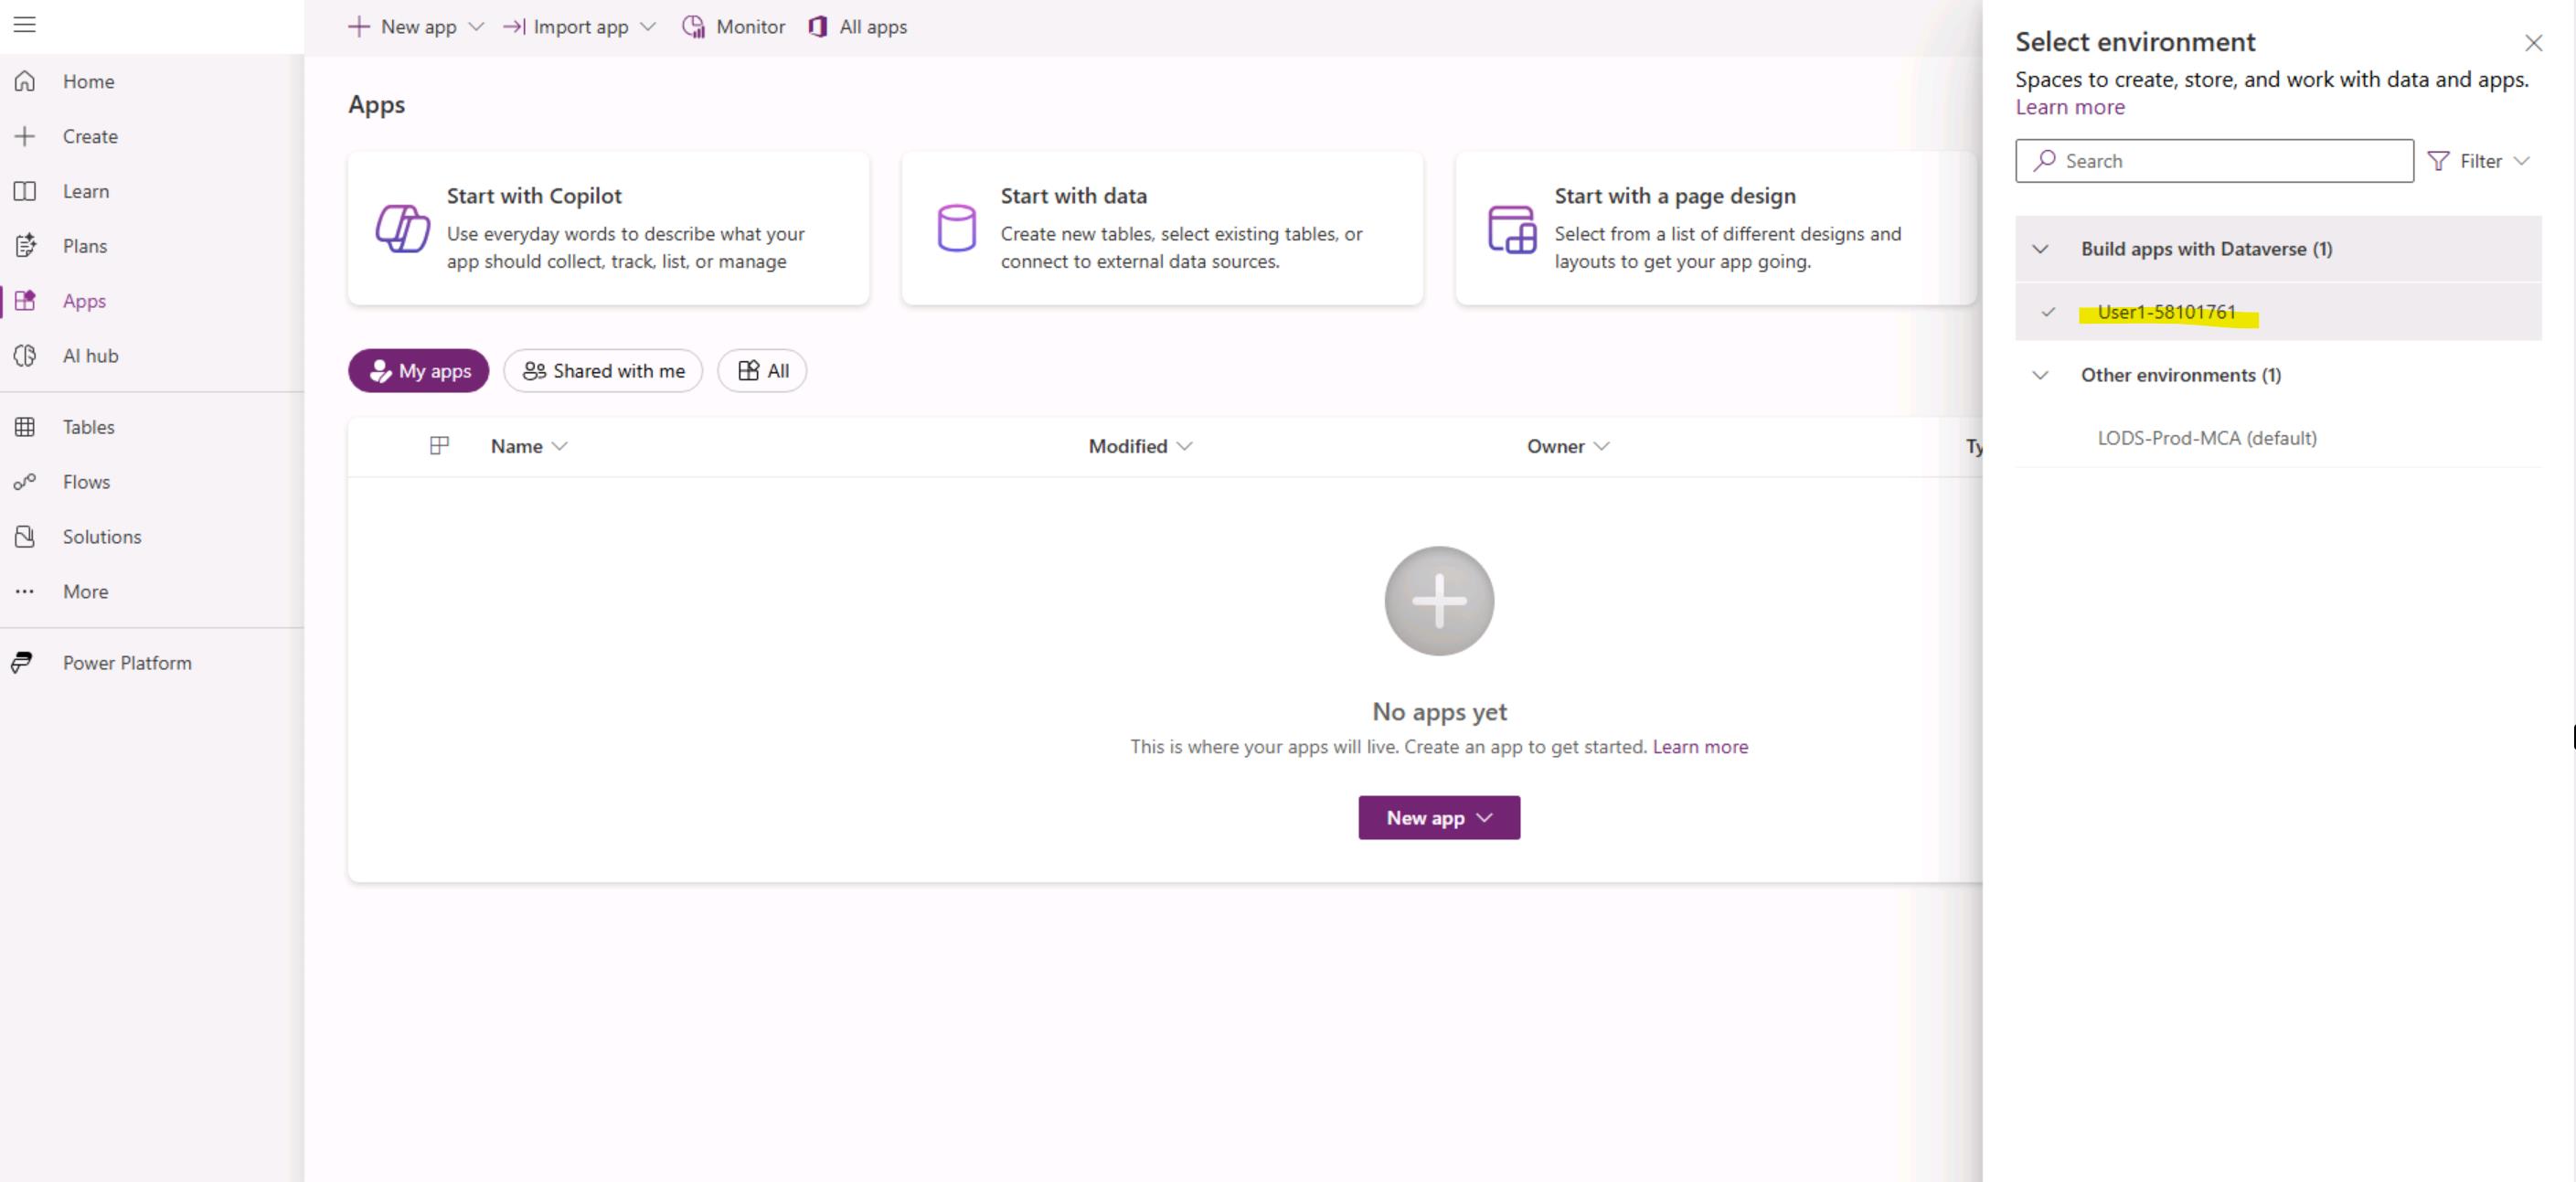Select the LODS-Prod-MCA (default) environment
The width and height of the screenshot is (2576, 1182).
click(2206, 438)
